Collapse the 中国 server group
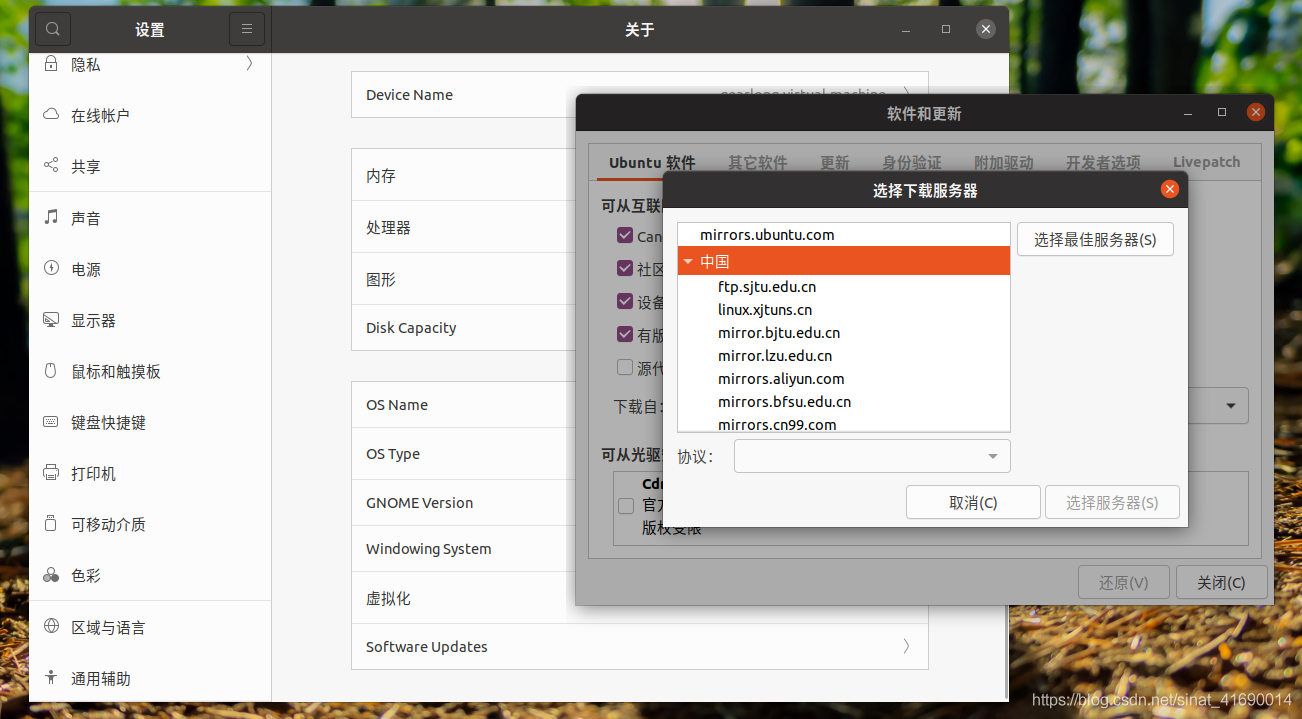The width and height of the screenshot is (1302, 719). tap(689, 262)
